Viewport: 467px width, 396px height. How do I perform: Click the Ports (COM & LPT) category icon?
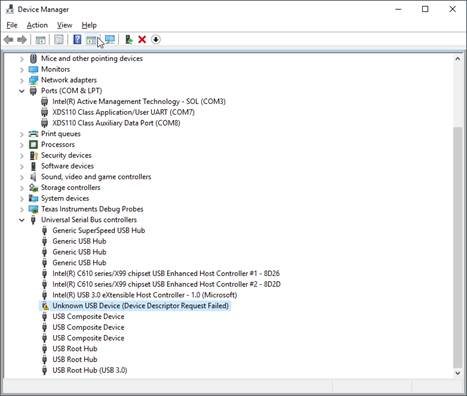coord(33,91)
